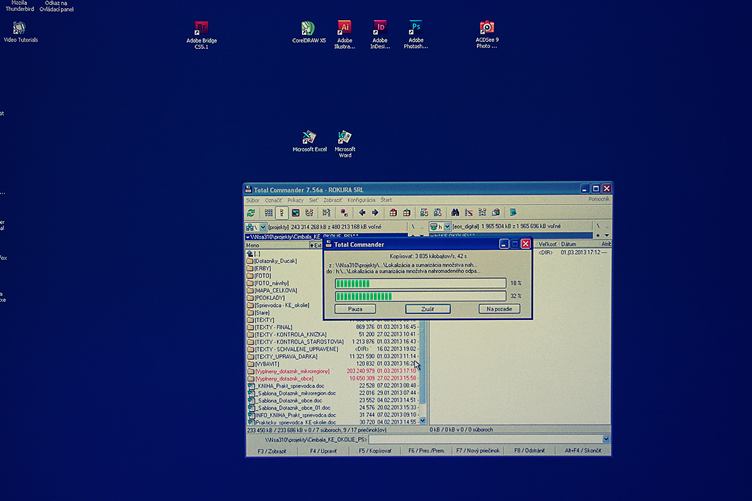The width and height of the screenshot is (752, 501).
Task: Open Adobe Bridge CS5.1 desktop icon
Action: (x=201, y=29)
